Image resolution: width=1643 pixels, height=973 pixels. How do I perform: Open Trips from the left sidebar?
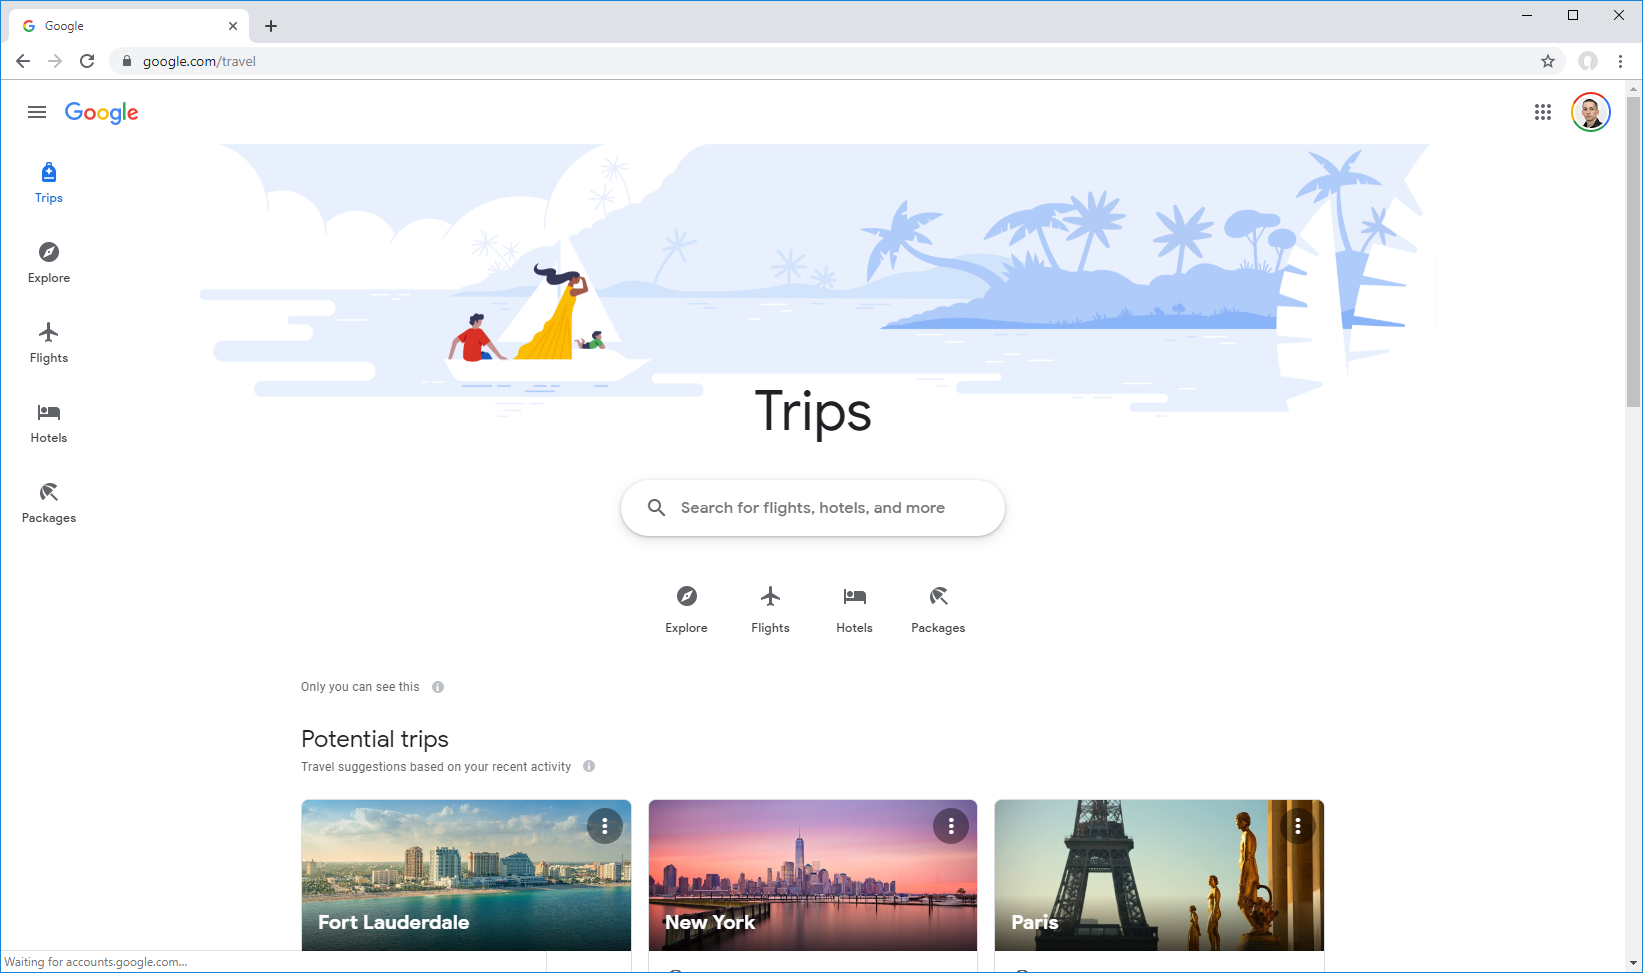(48, 182)
